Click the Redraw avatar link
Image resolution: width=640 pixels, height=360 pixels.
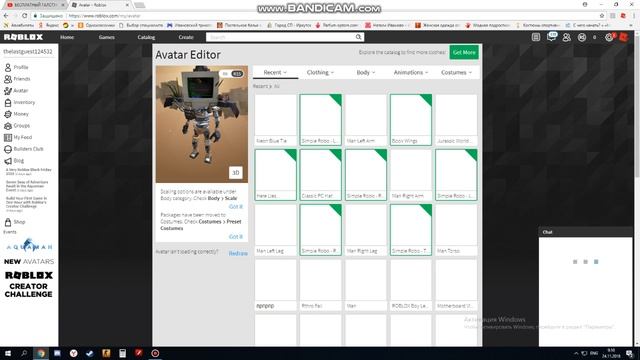(x=238, y=253)
